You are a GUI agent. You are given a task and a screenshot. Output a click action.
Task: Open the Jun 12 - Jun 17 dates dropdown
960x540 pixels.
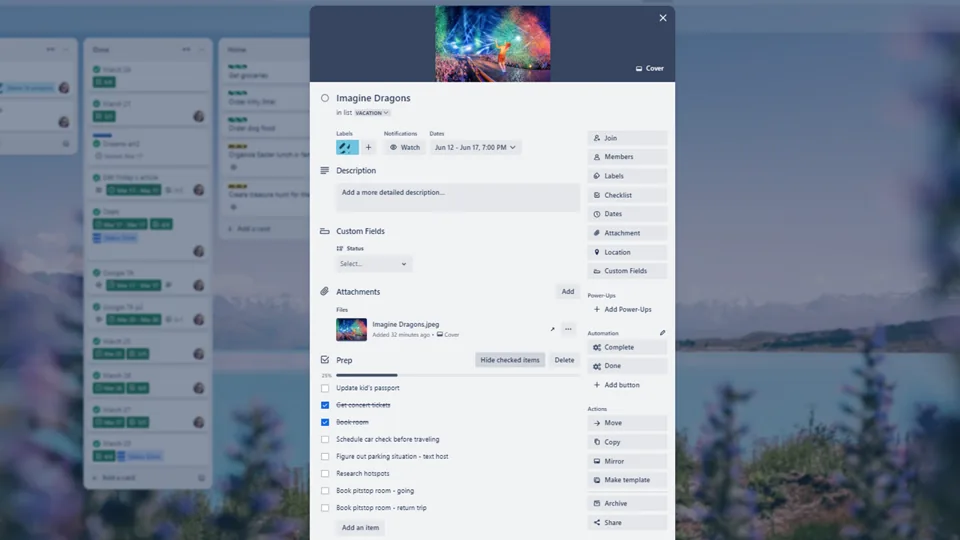pyautogui.click(x=475, y=147)
